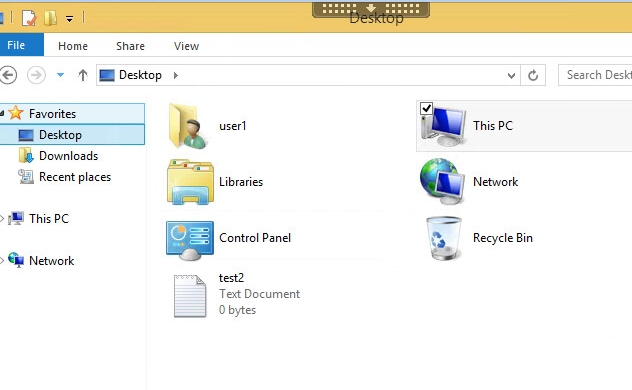This screenshot has width=632, height=390.
Task: Click the Recycle Bin label text
Action: (x=503, y=238)
